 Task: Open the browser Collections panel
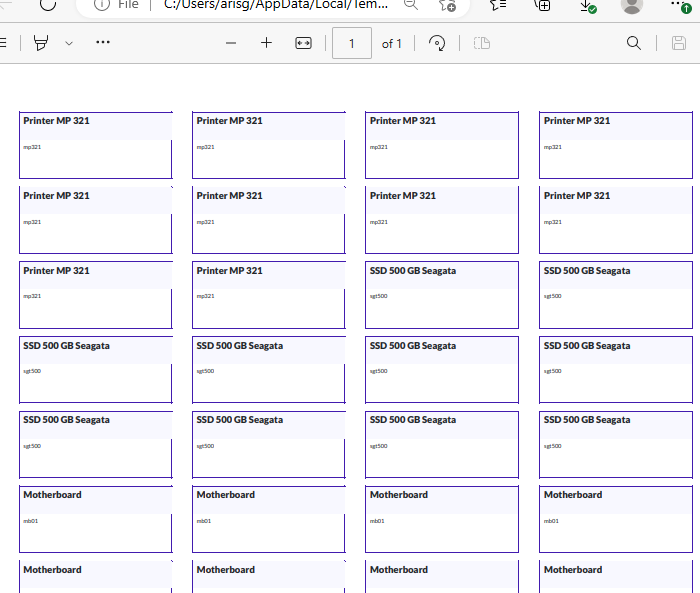click(542, 5)
